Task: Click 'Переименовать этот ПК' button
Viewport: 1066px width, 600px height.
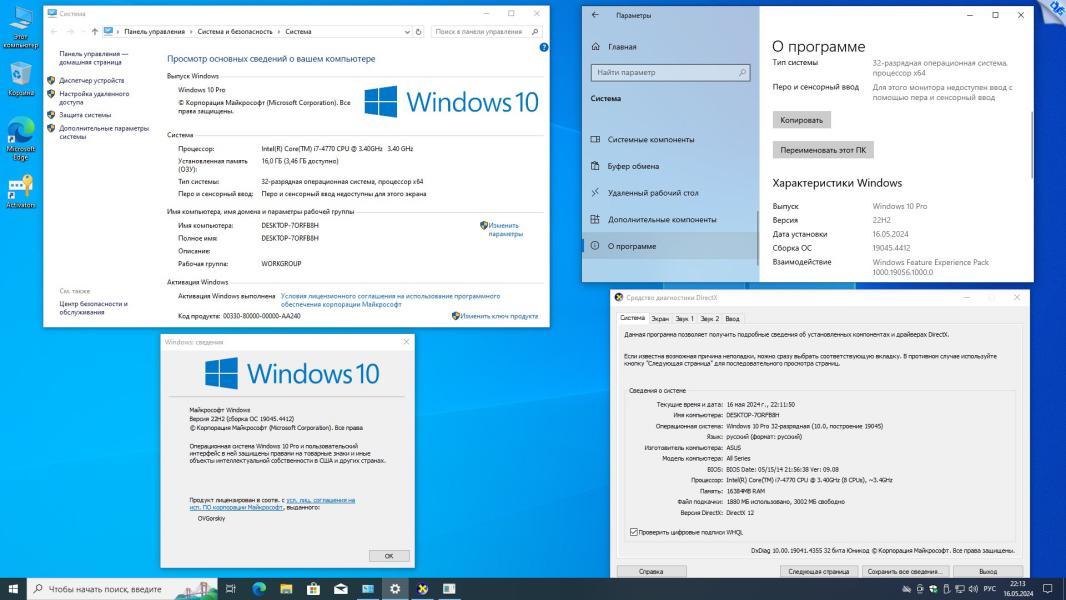Action: click(823, 150)
